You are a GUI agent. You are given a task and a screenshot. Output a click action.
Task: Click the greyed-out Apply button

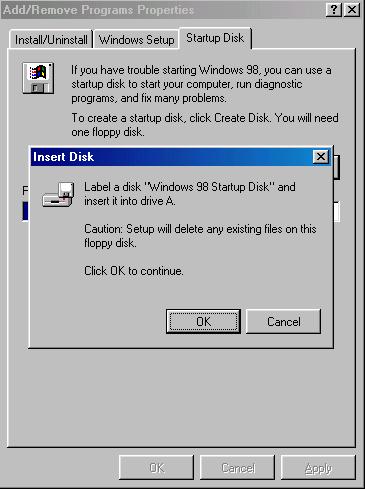[x=318, y=468]
